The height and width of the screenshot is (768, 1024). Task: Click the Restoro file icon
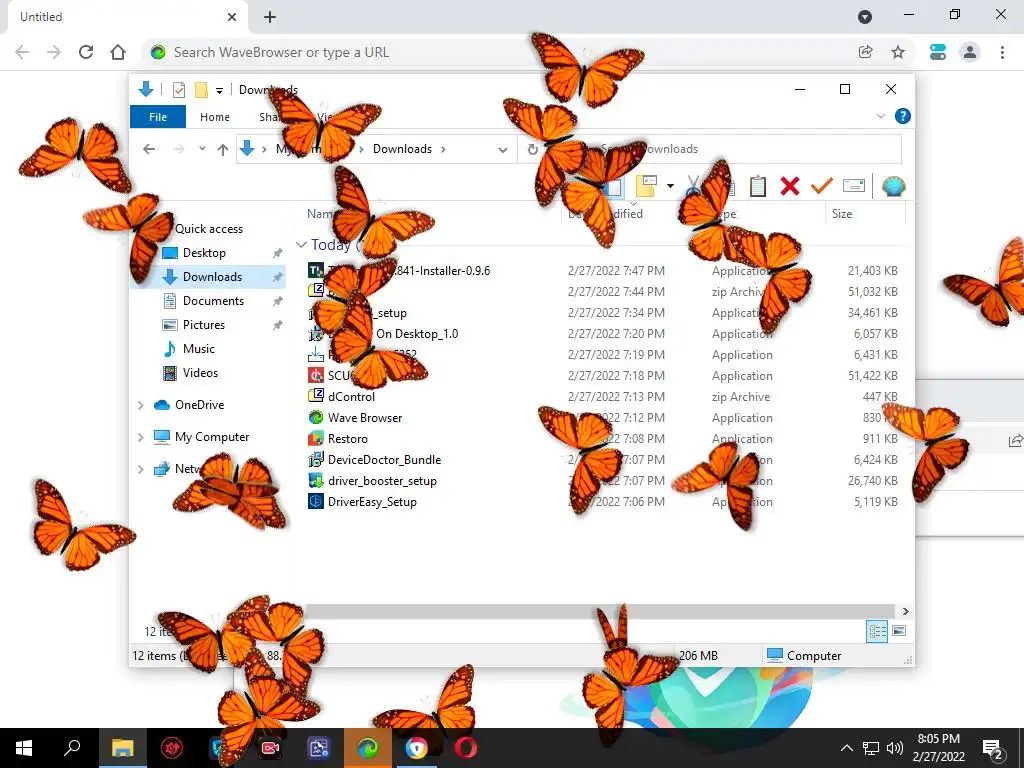[x=316, y=438]
